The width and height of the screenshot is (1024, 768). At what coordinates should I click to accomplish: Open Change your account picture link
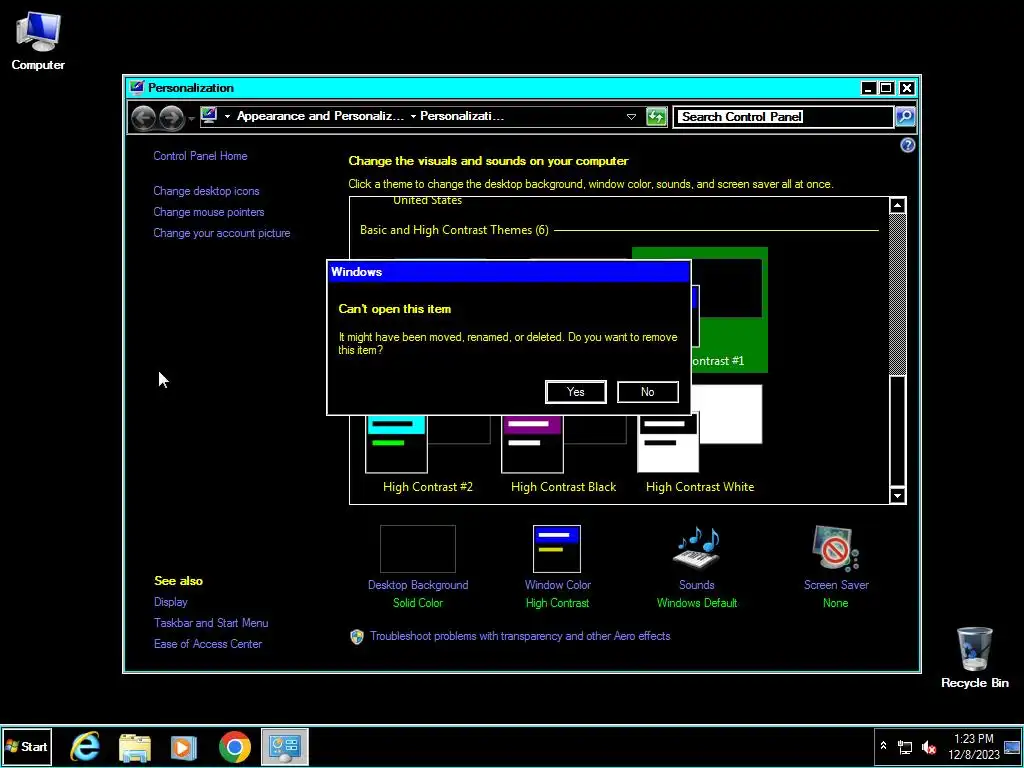click(222, 233)
